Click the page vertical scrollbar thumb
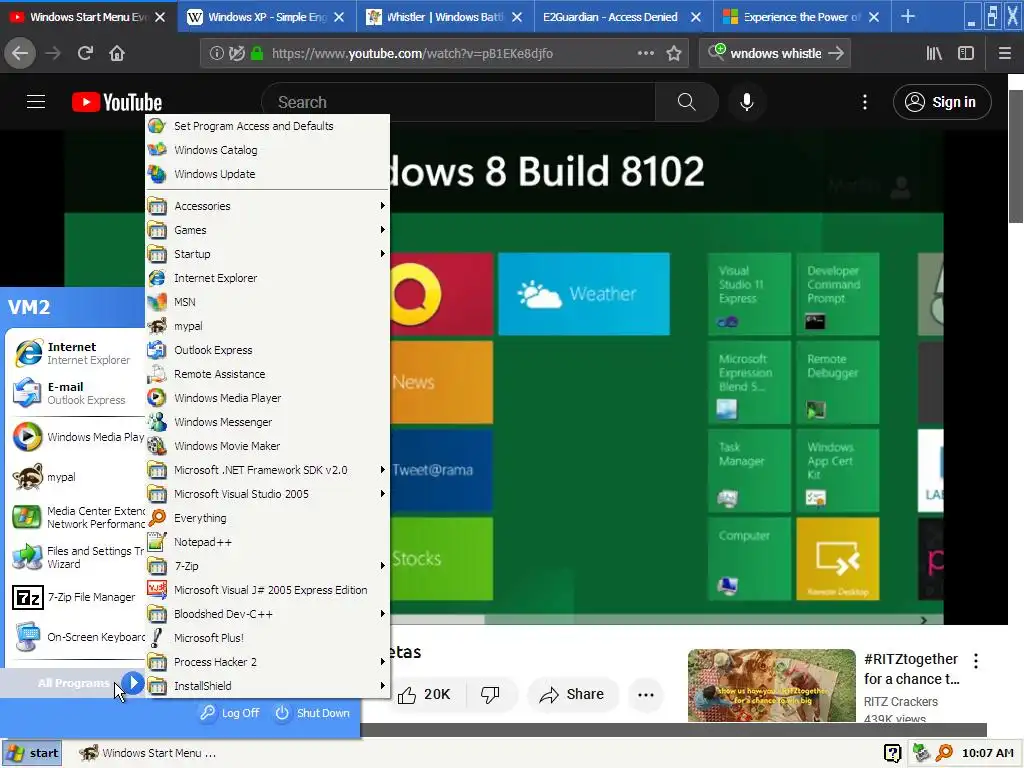Viewport: 1024px width, 768px height. coord(1016,157)
